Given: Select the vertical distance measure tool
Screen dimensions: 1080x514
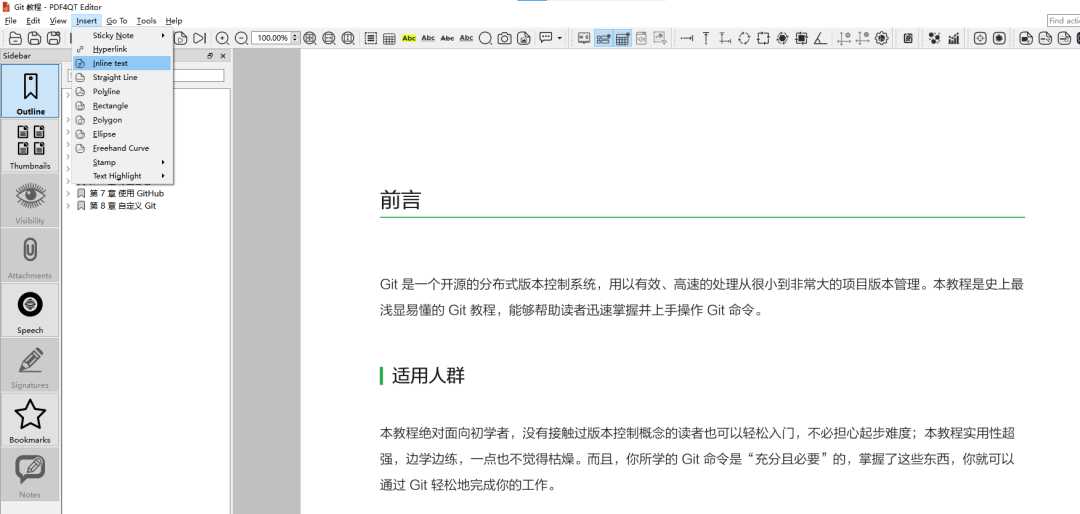Looking at the screenshot, I should [706, 39].
